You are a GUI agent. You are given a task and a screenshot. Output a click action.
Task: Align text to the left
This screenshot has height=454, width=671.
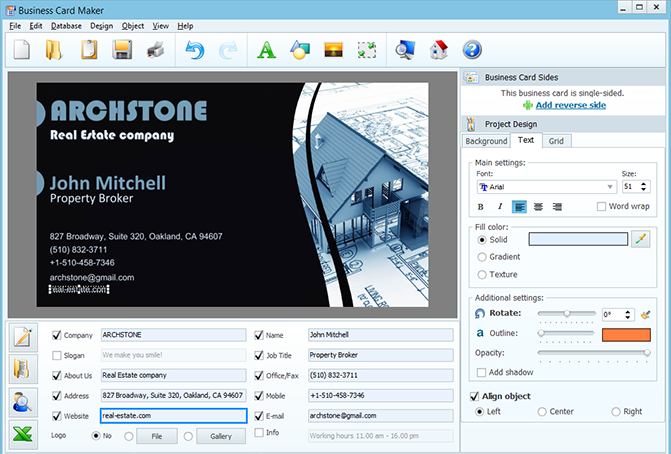pos(519,207)
